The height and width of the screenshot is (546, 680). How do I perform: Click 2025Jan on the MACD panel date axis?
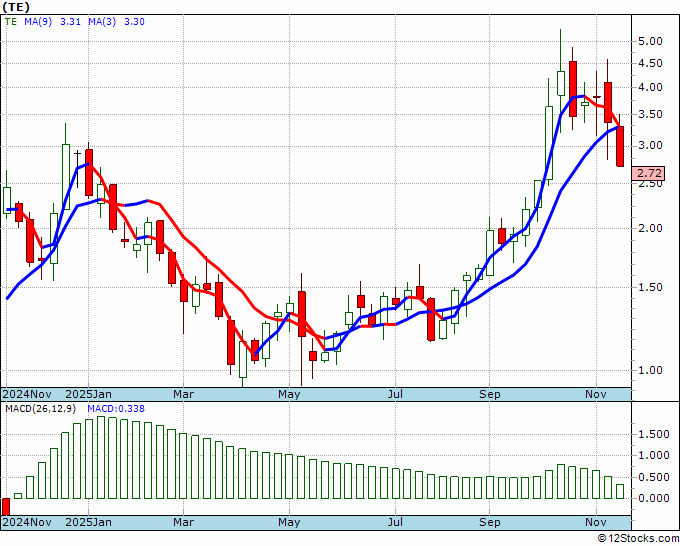tap(88, 522)
